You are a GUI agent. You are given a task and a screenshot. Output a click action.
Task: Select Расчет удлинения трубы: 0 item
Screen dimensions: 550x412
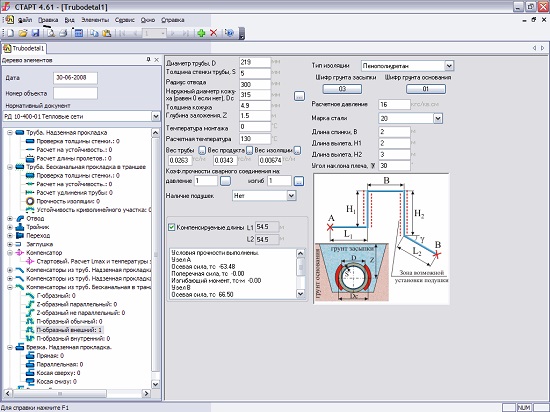tap(74, 193)
